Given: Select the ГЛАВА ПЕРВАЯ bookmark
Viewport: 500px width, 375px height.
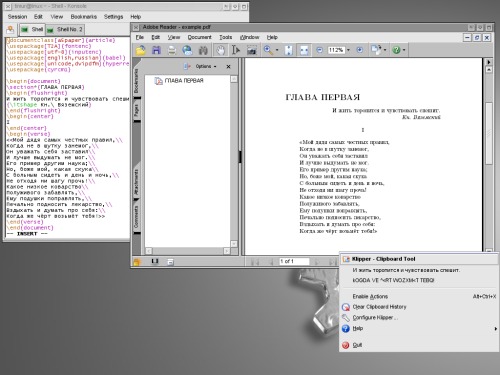Looking at the screenshot, I should point(184,81).
